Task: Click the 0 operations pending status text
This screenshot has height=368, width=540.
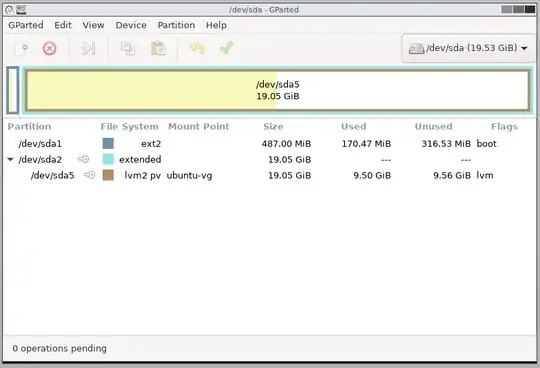Action: tap(60, 348)
